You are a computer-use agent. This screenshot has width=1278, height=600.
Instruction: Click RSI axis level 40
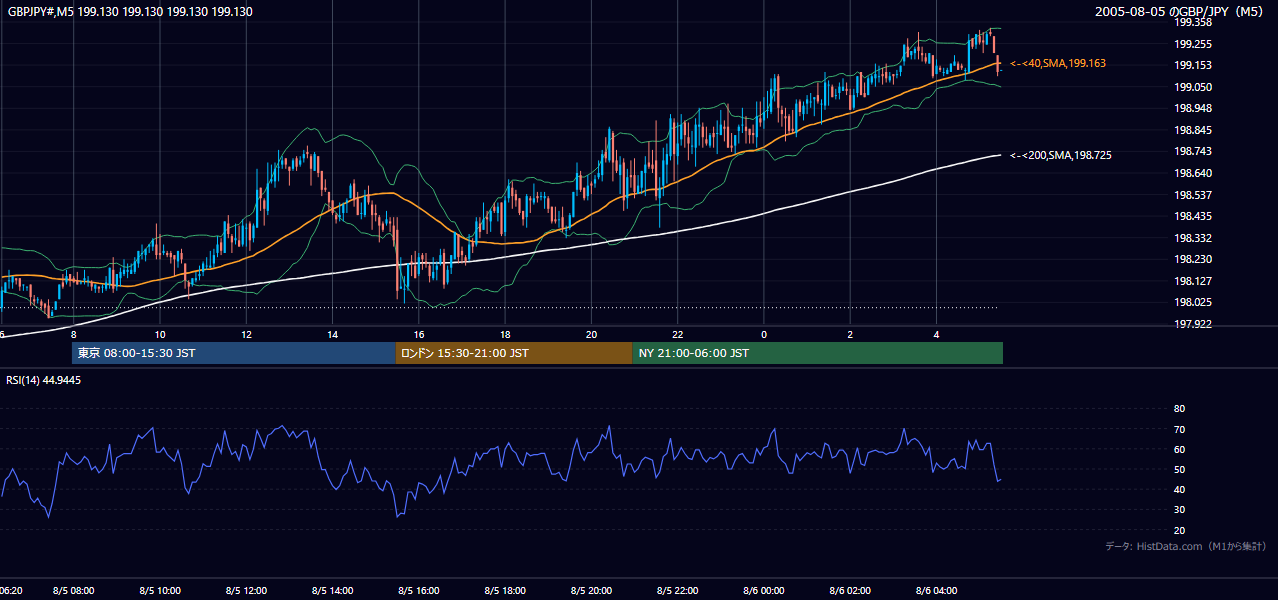1179,490
